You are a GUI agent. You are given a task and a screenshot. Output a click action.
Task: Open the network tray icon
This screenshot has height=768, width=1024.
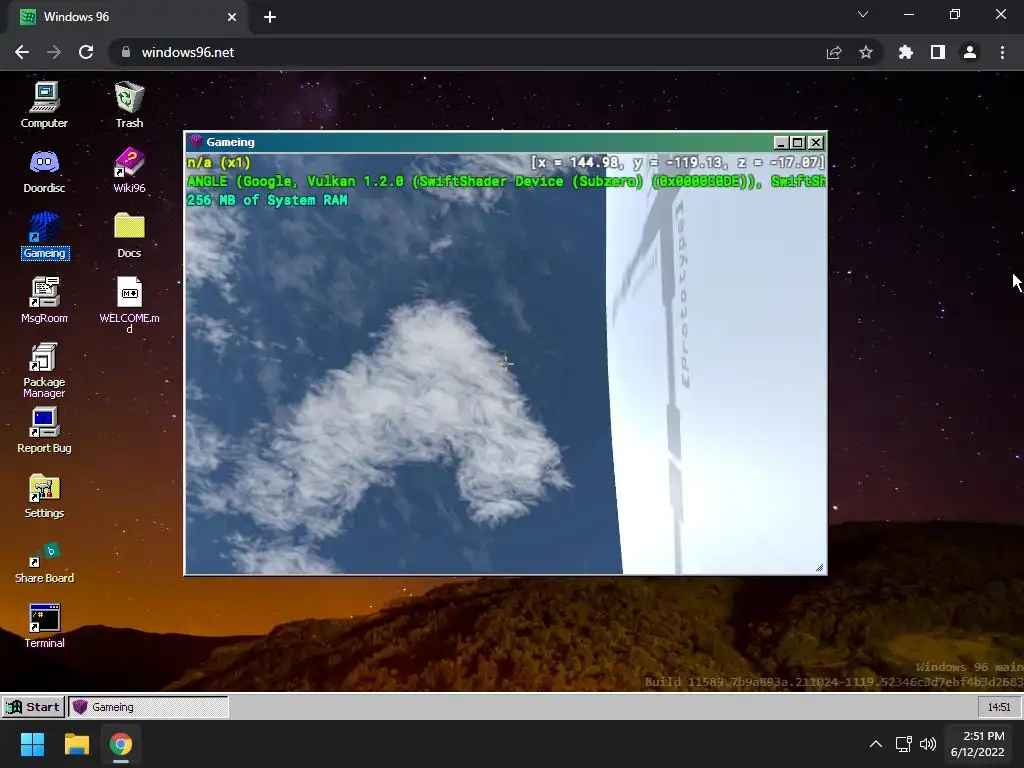click(904, 744)
